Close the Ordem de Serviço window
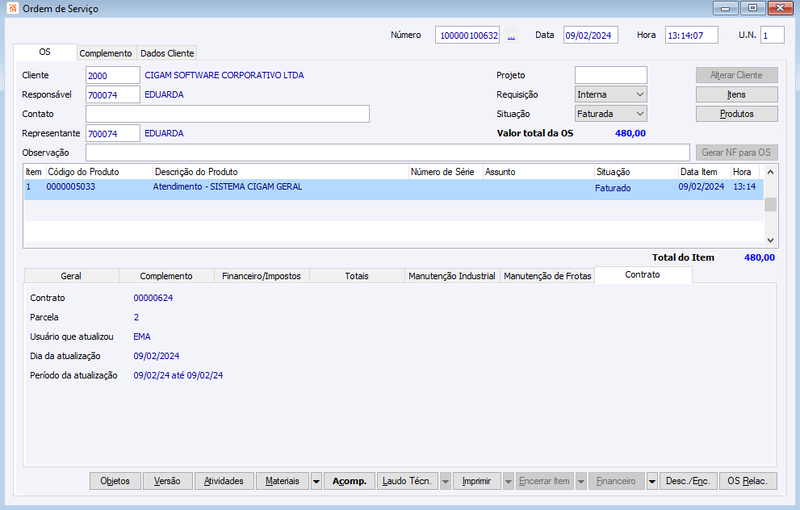This screenshot has width=800, height=510. click(x=780, y=8)
